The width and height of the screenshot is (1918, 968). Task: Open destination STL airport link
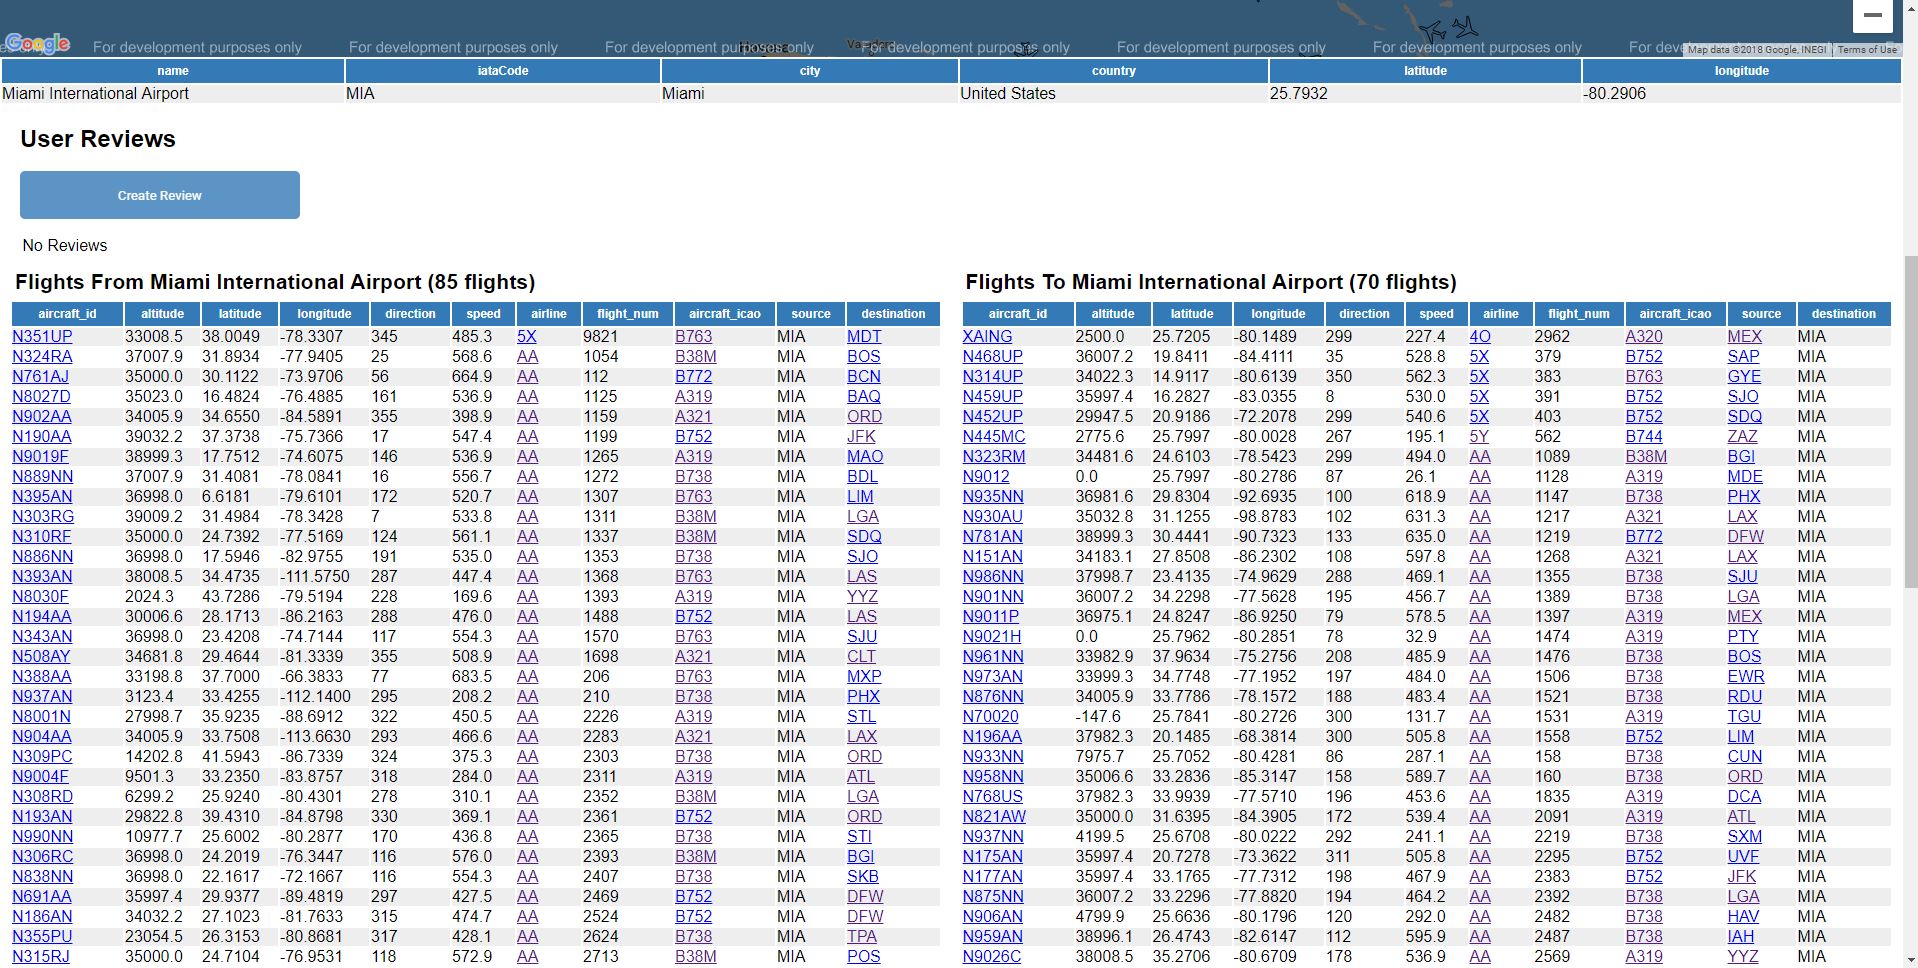tap(861, 717)
